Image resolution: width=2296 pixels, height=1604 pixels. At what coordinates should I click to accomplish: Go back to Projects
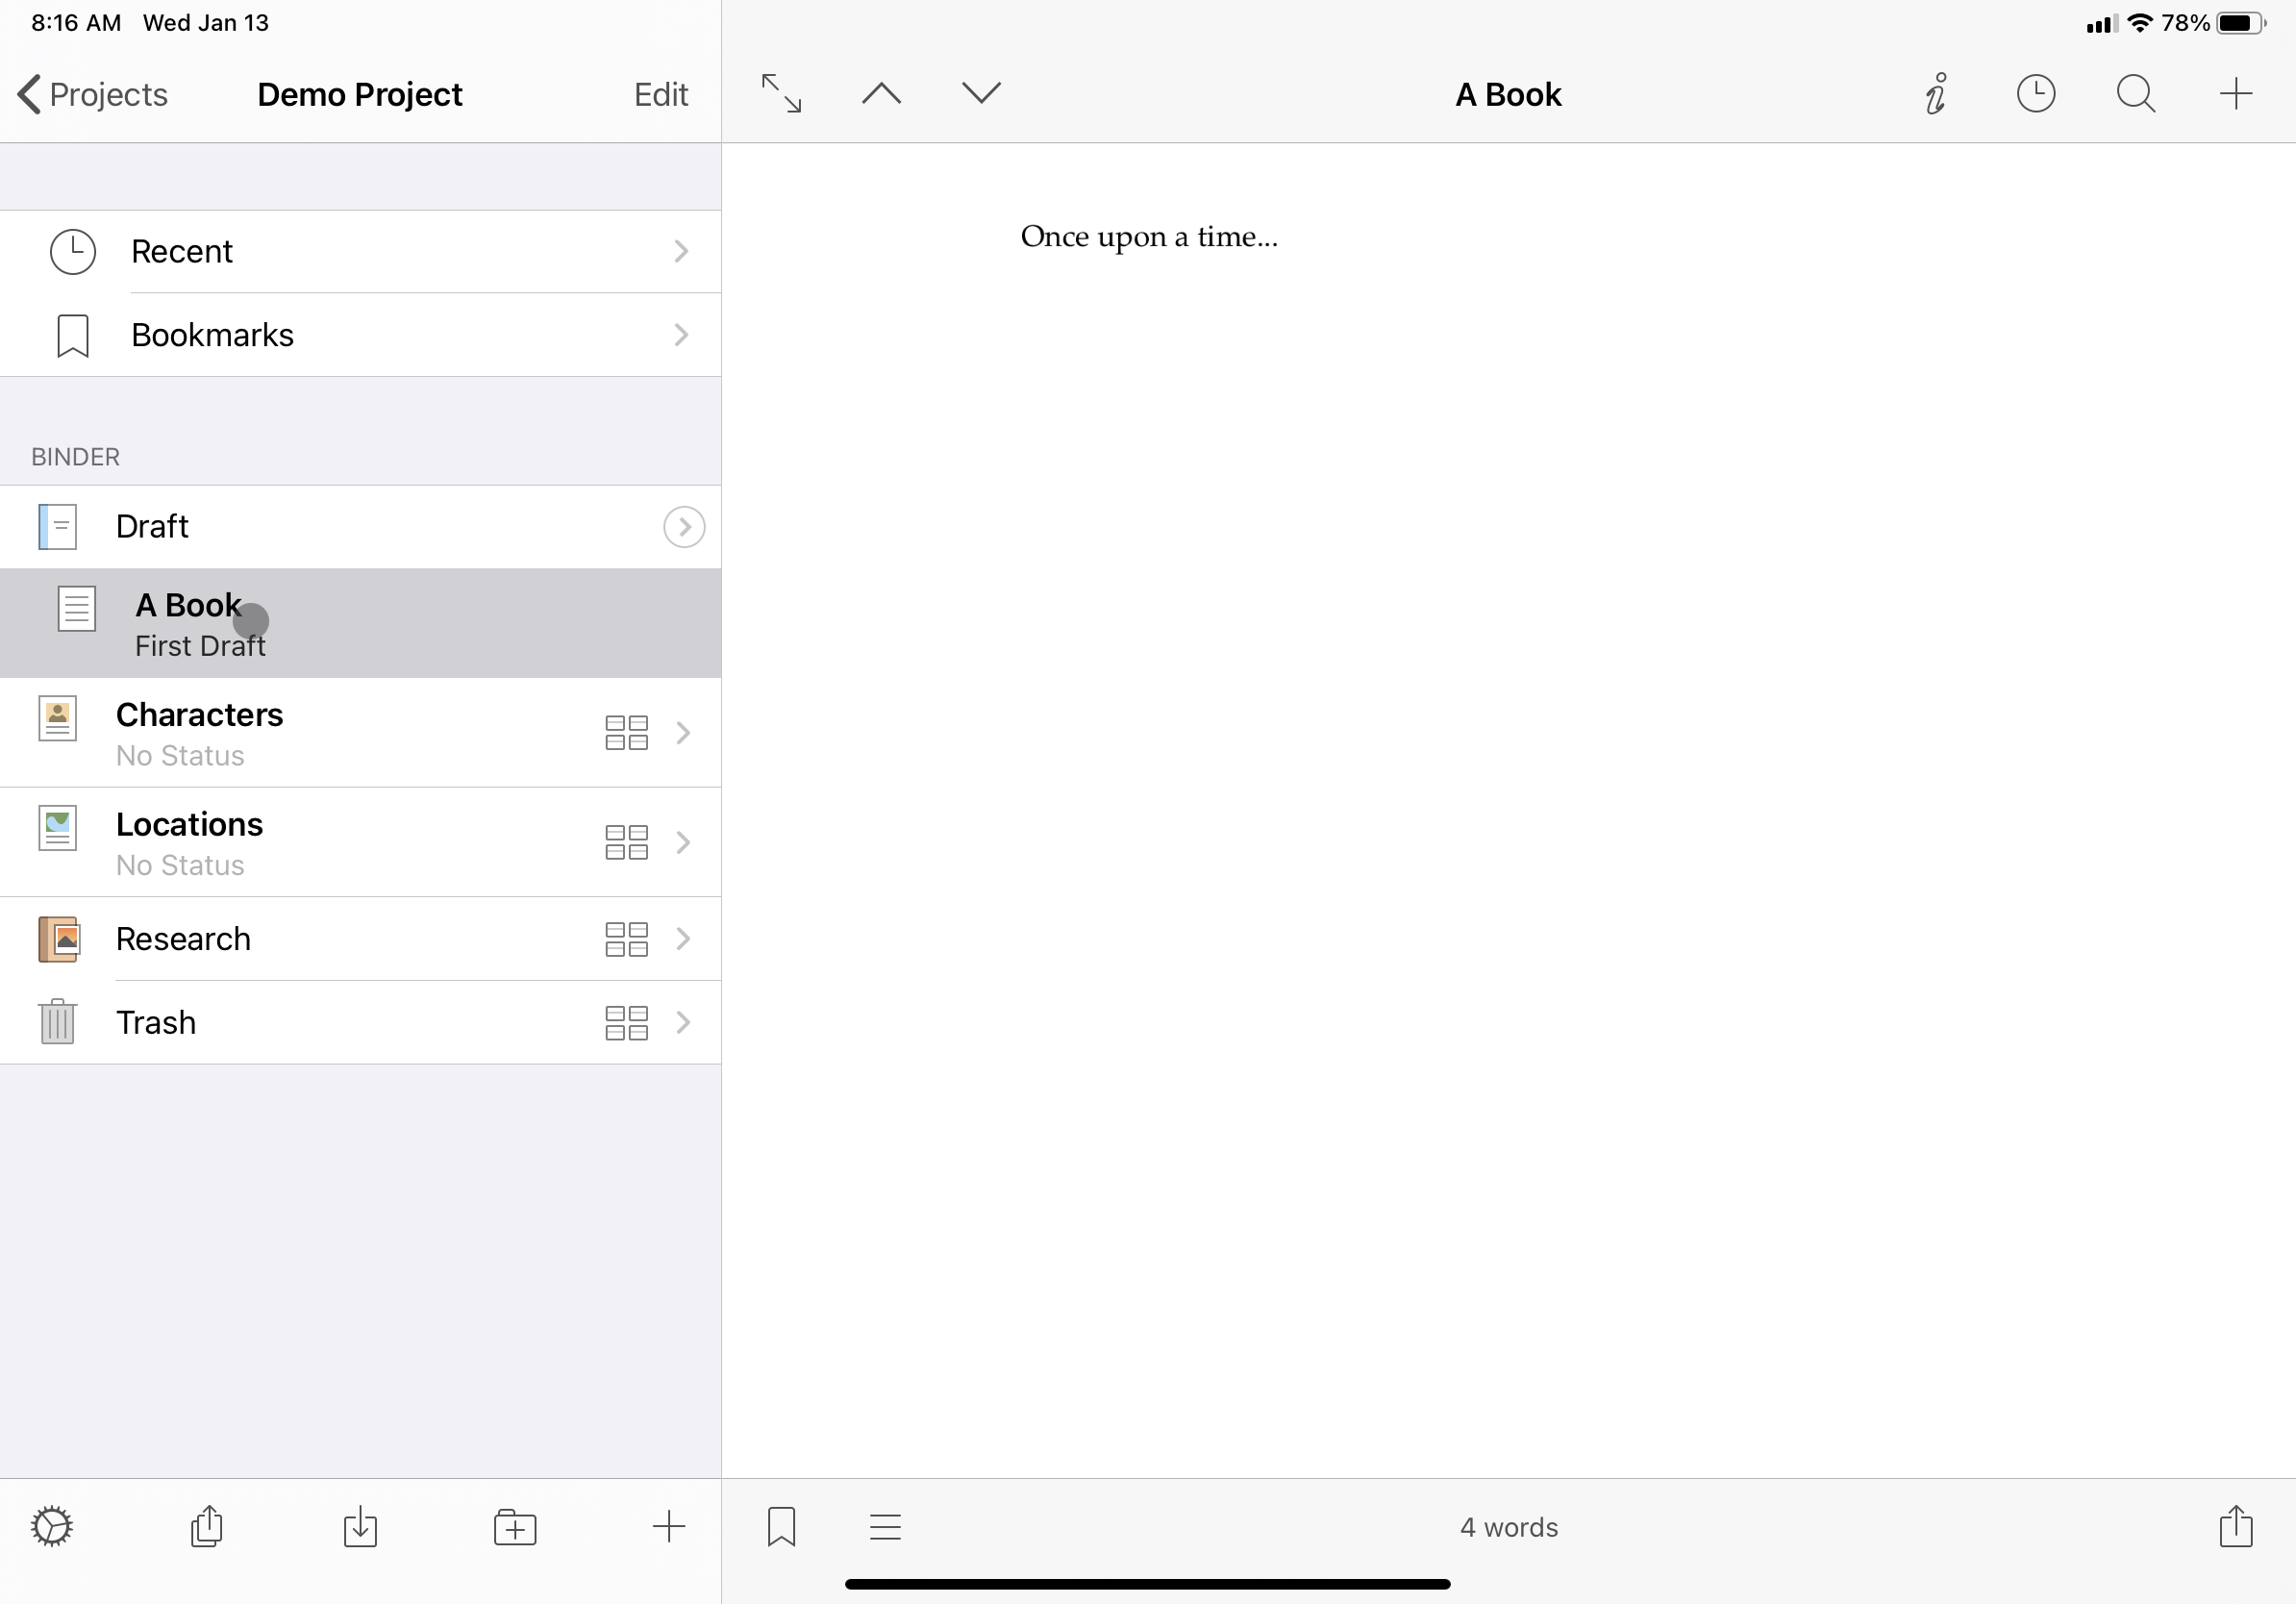point(92,94)
